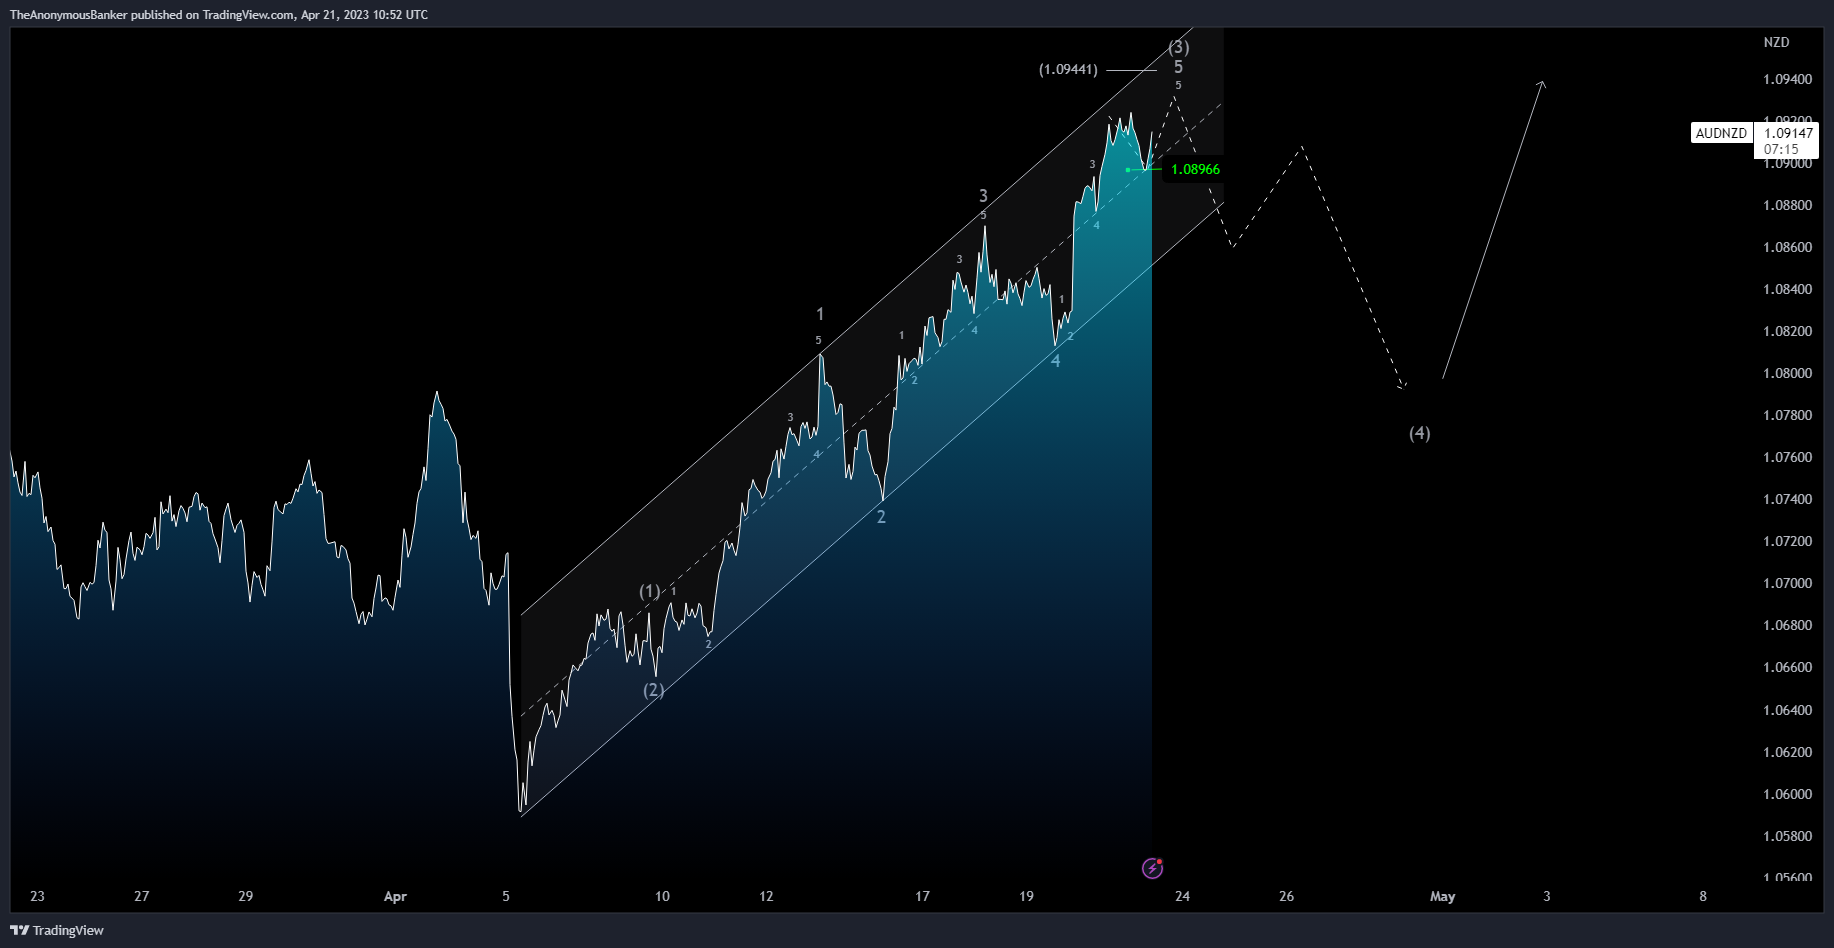The height and width of the screenshot is (948, 1834).
Task: Click the 1.08400 price axis value
Action: [1787, 289]
